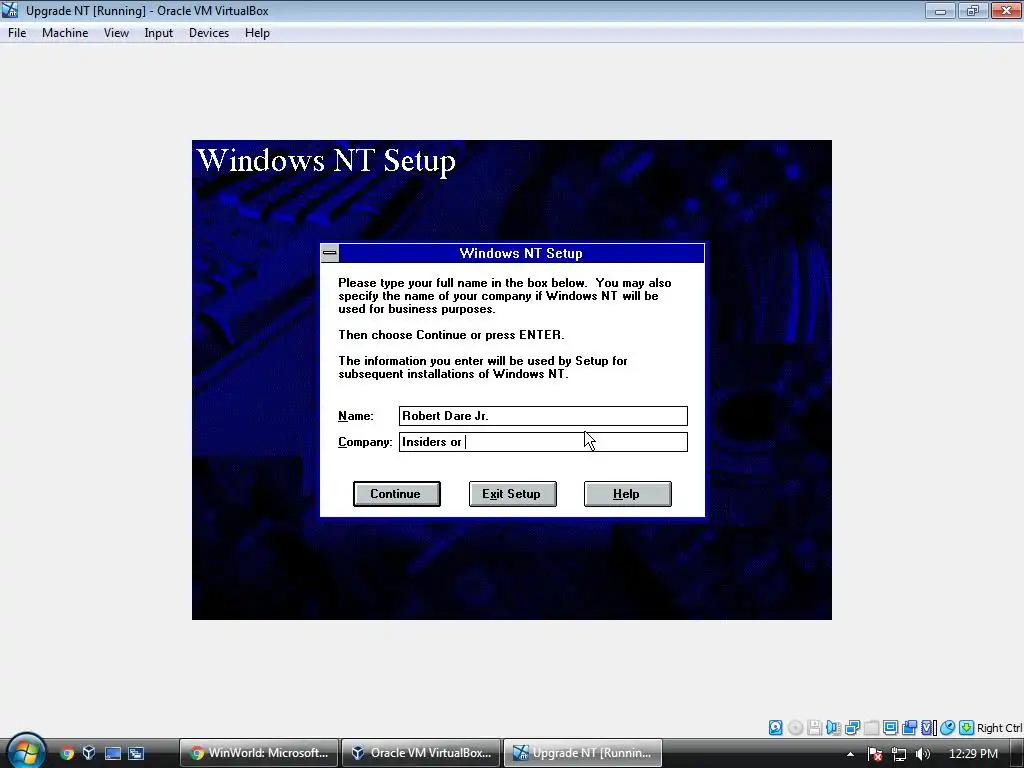
Task: Click the optical disc status icon
Action: pyautogui.click(x=795, y=728)
